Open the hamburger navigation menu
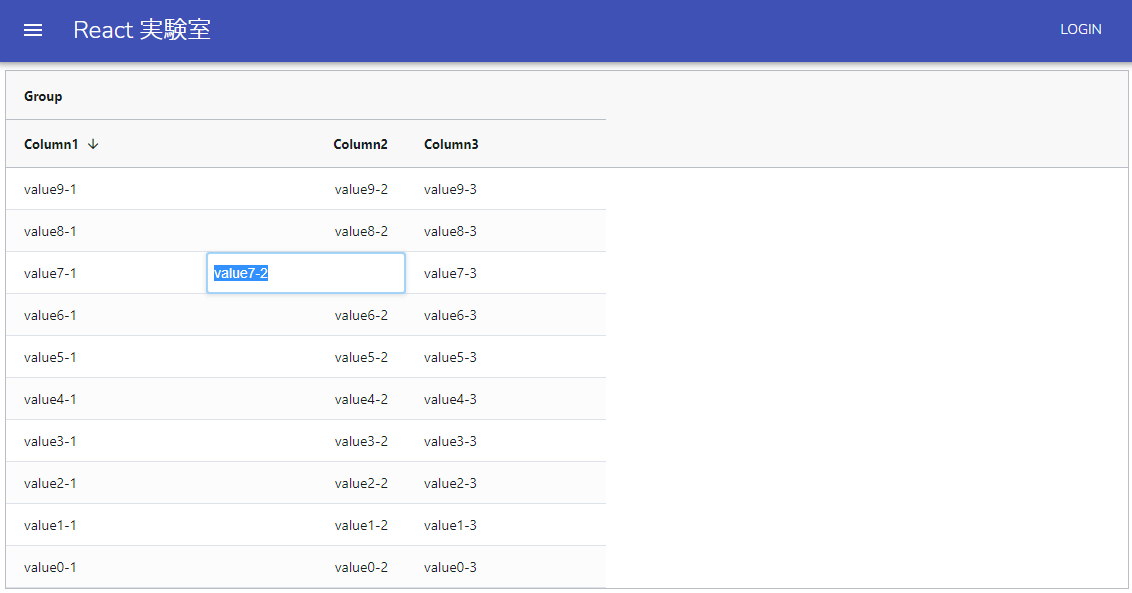This screenshot has width=1132, height=593. point(33,29)
